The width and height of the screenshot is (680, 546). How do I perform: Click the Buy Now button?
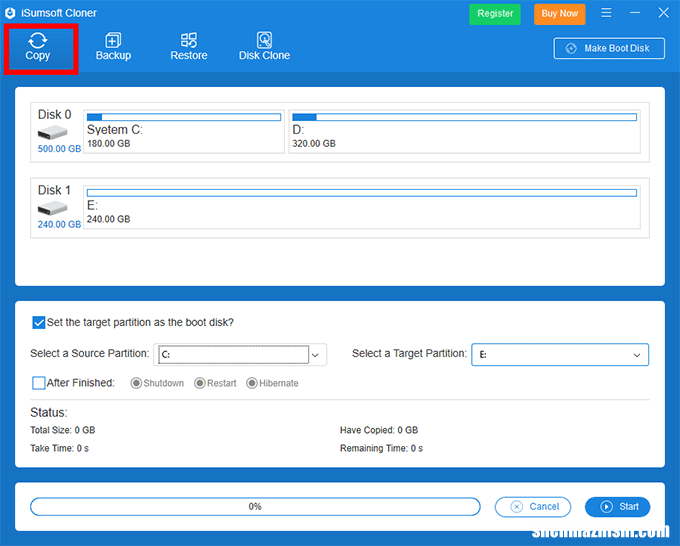pos(559,14)
